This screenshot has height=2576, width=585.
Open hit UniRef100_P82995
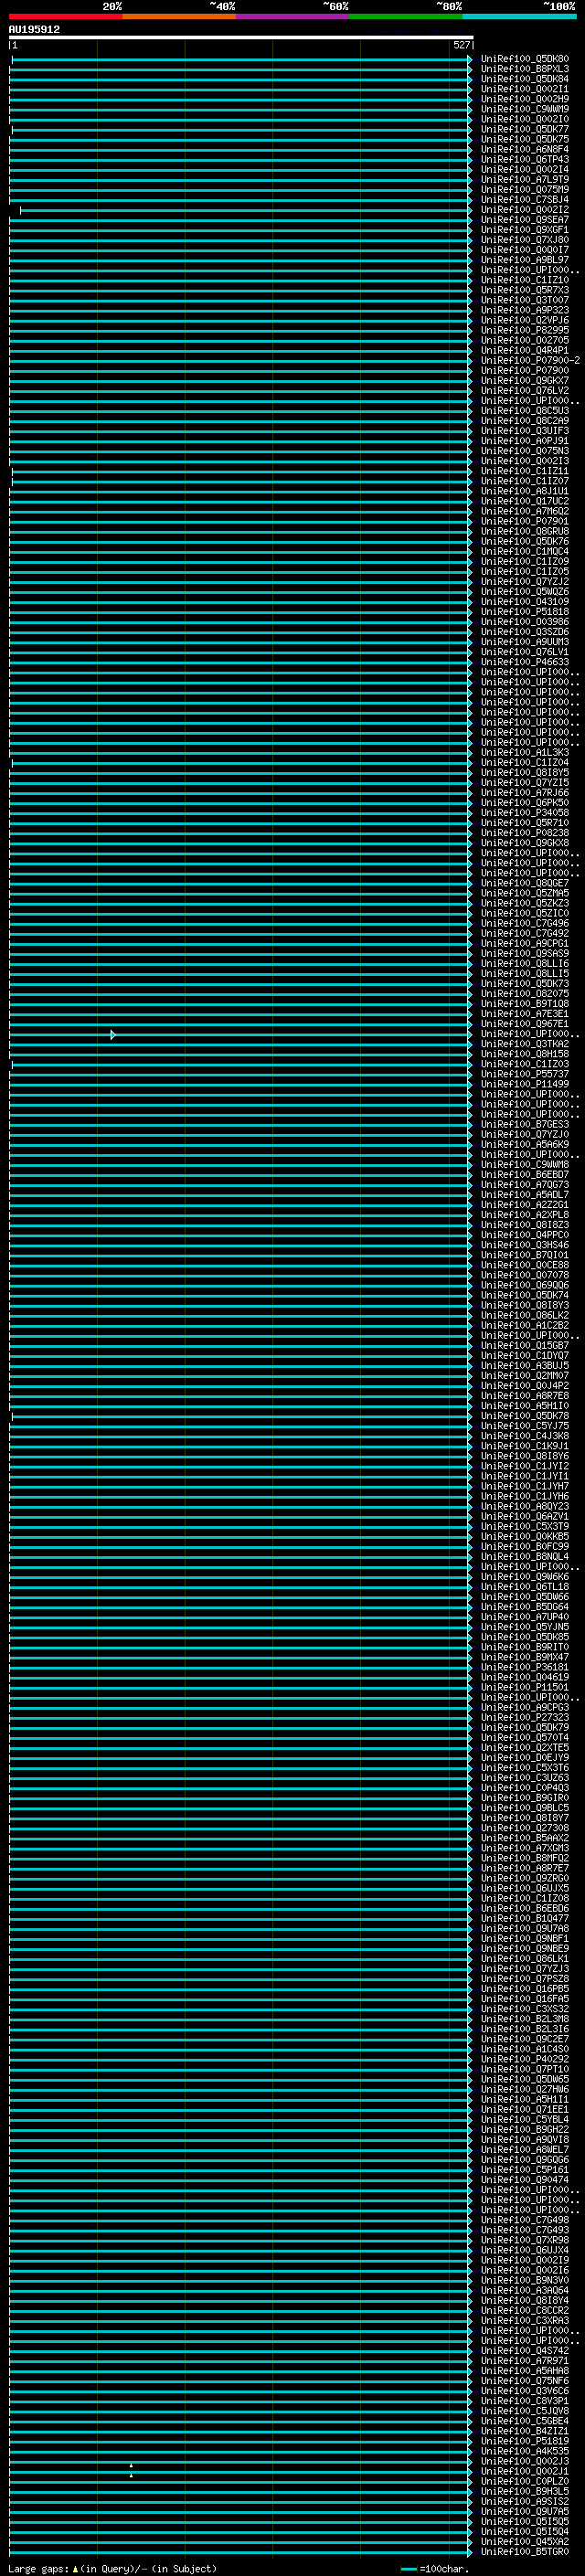point(524,330)
